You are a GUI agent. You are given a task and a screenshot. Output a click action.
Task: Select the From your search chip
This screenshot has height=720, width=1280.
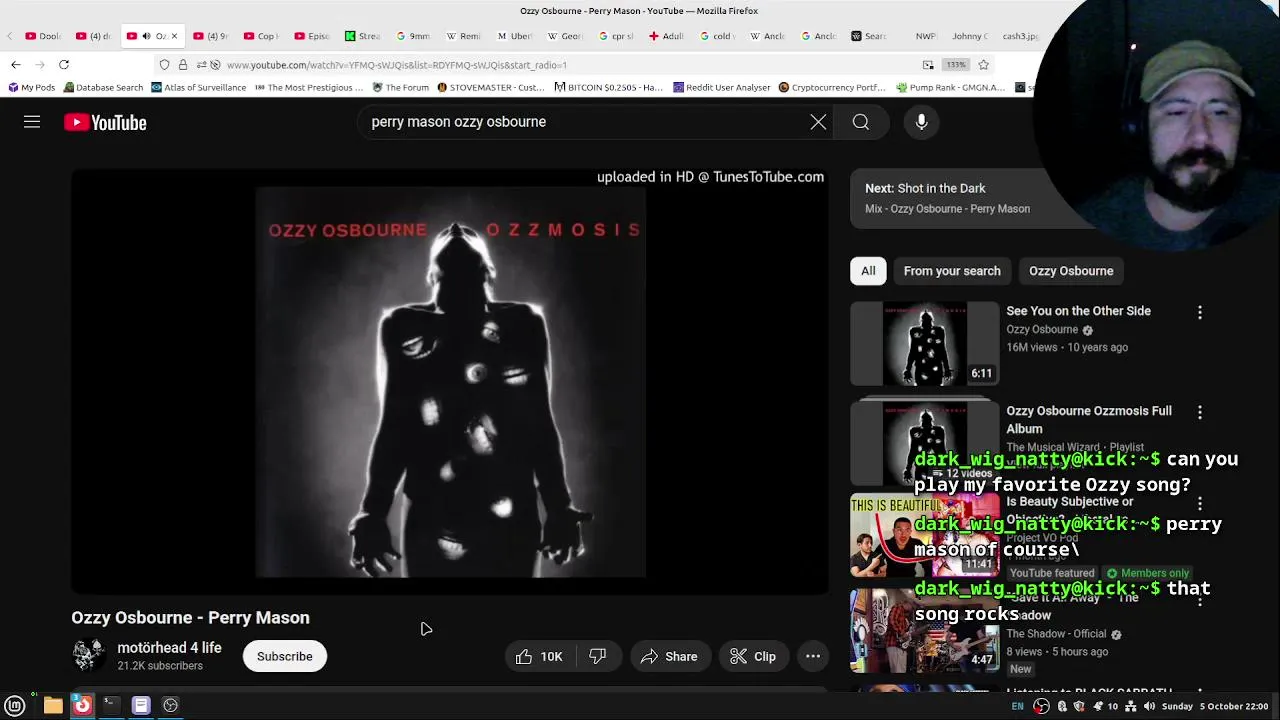pos(952,271)
